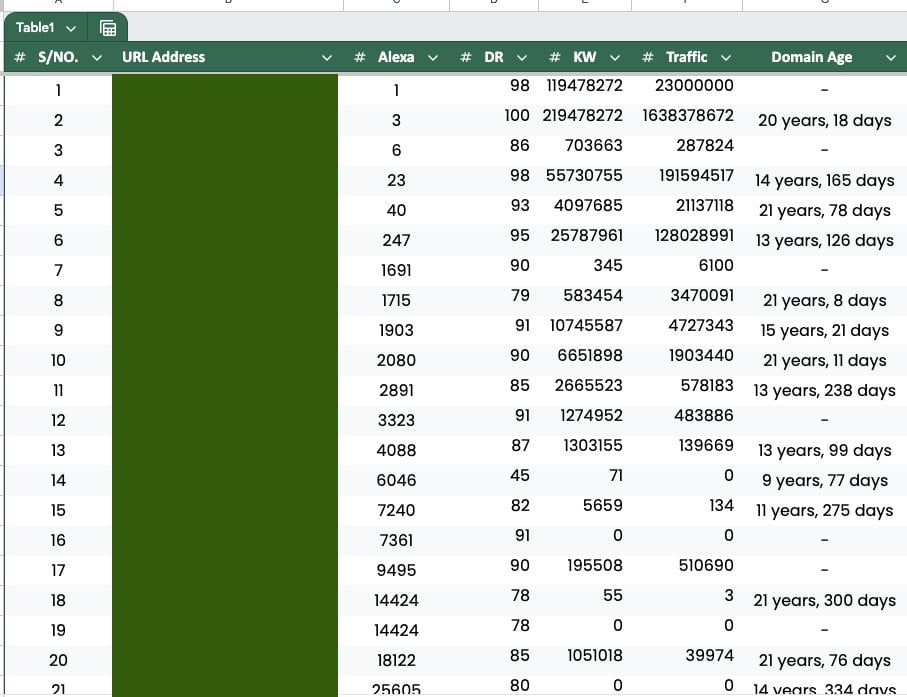Open the KW column dropdown arrow
907x697 pixels.
tap(614, 57)
